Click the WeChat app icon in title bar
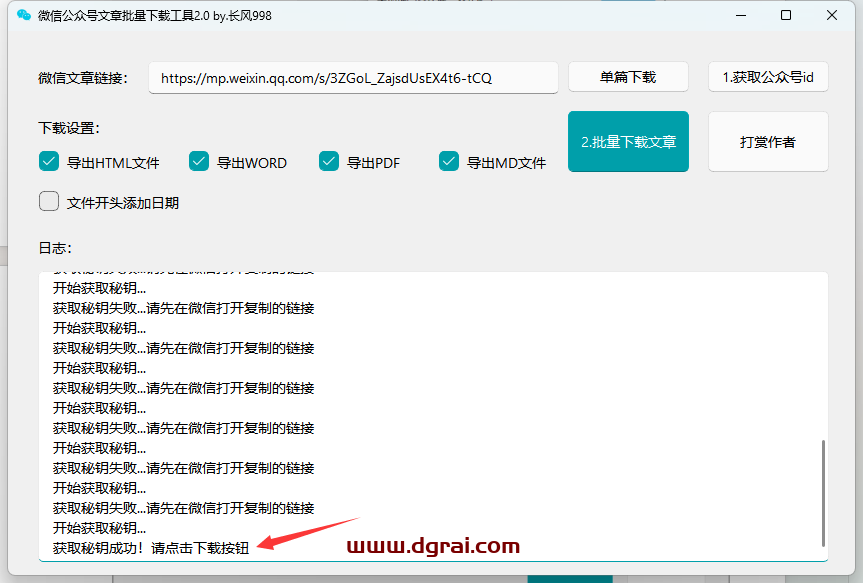Image resolution: width=863 pixels, height=583 pixels. click(x=24, y=15)
